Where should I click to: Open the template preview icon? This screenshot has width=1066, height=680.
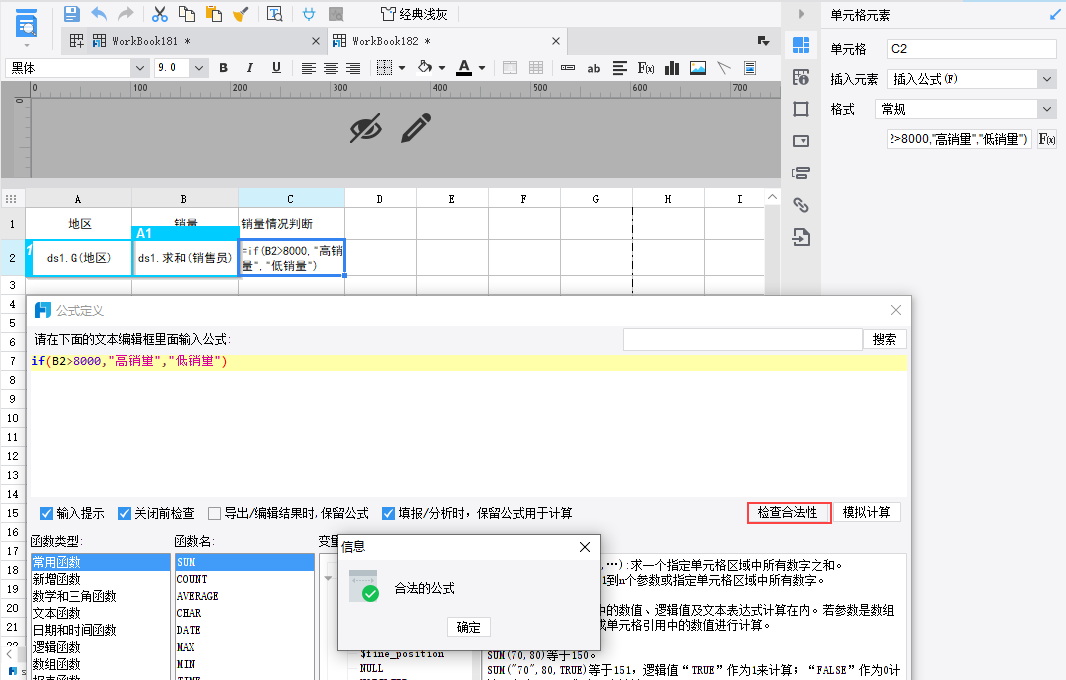(x=26, y=23)
